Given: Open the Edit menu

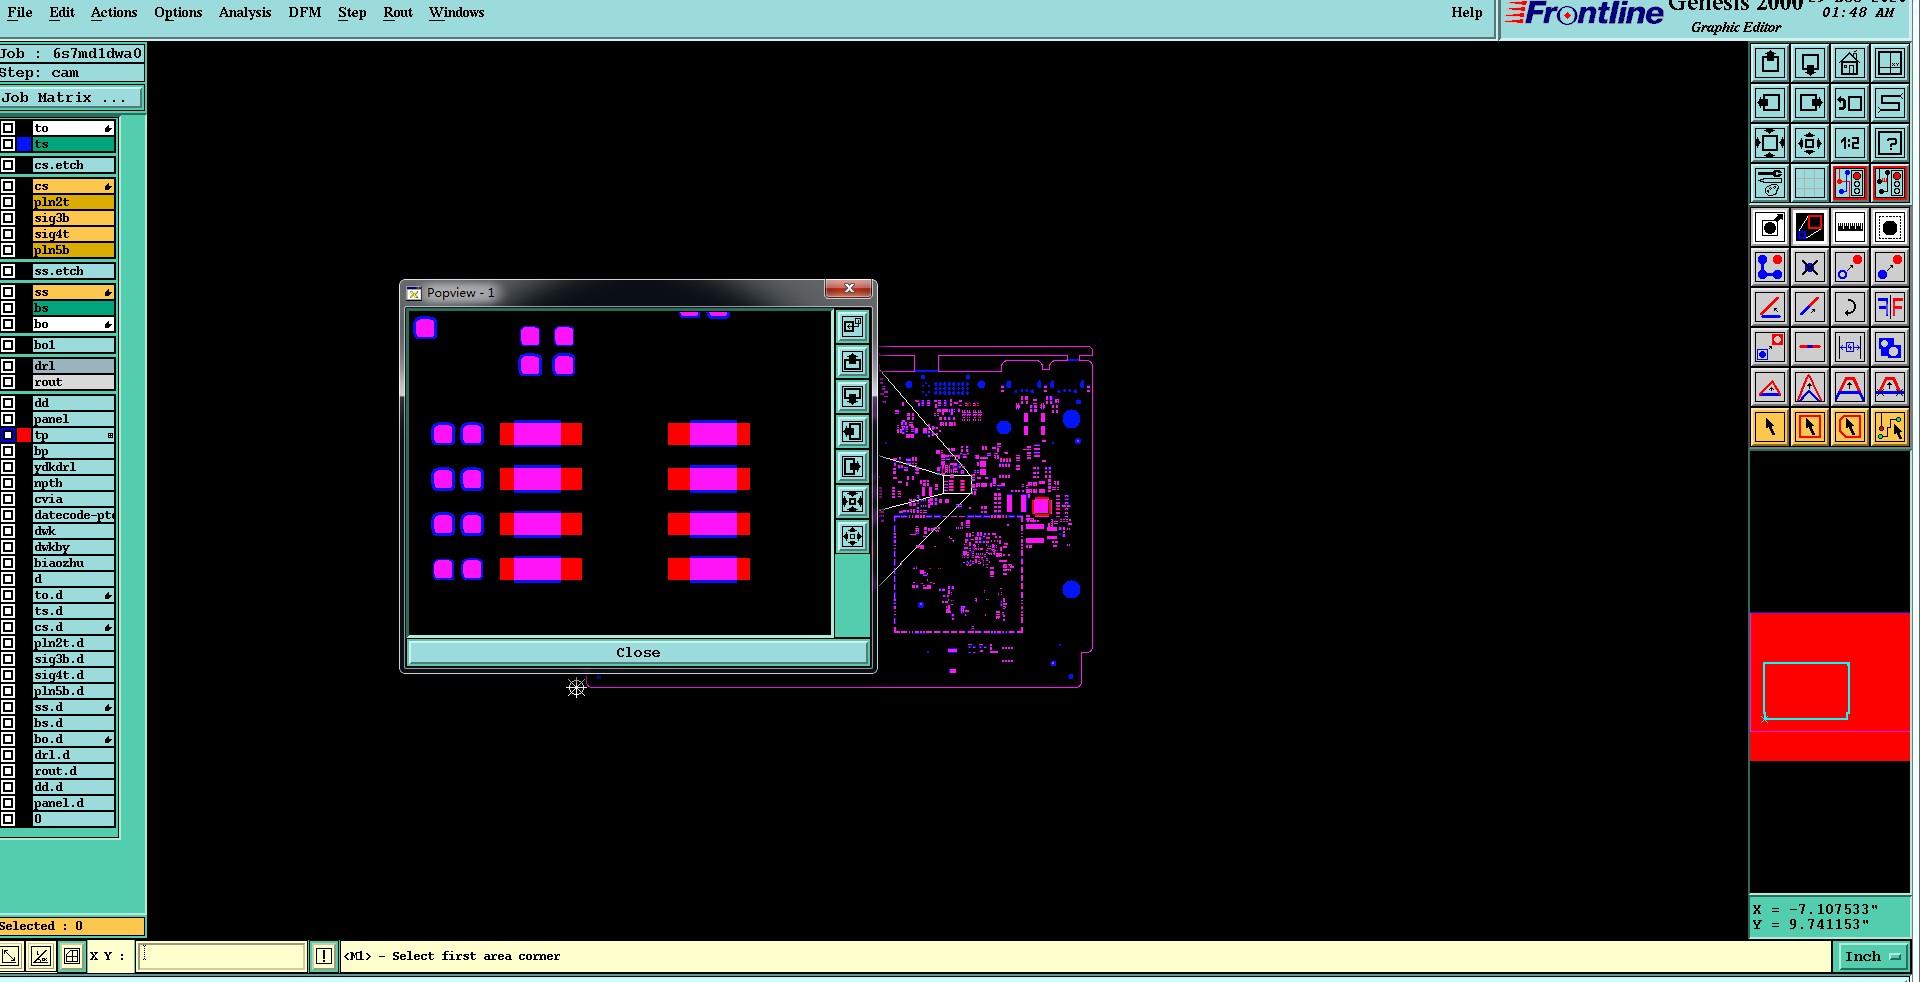Looking at the screenshot, I should [x=62, y=12].
